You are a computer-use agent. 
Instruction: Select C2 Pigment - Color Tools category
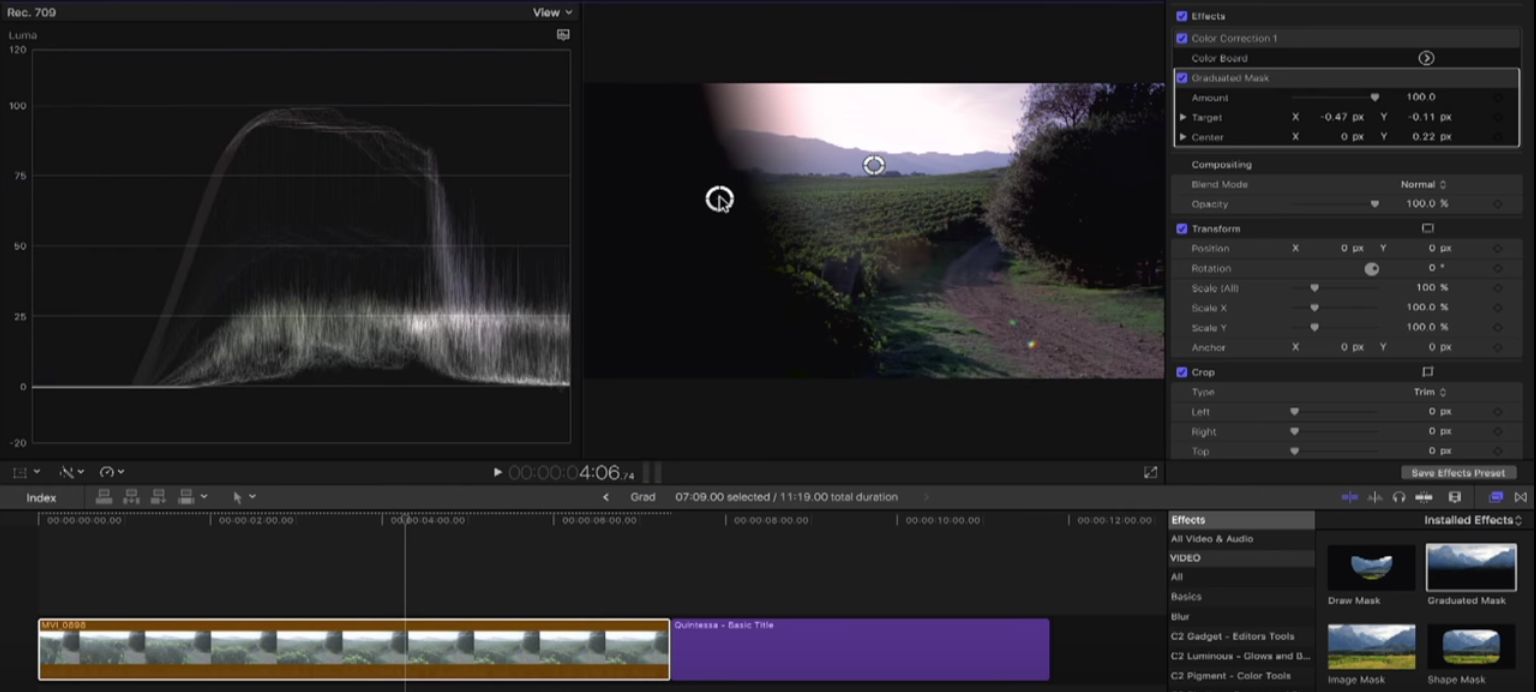[x=1230, y=676]
